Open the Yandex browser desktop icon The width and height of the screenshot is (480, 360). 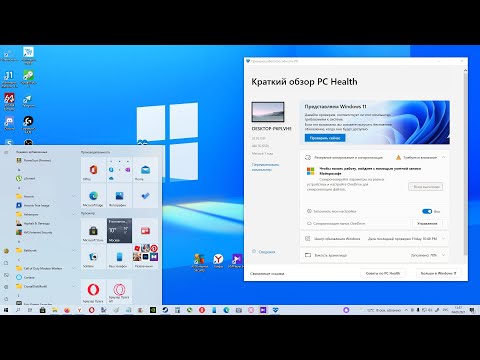[x=218, y=261]
